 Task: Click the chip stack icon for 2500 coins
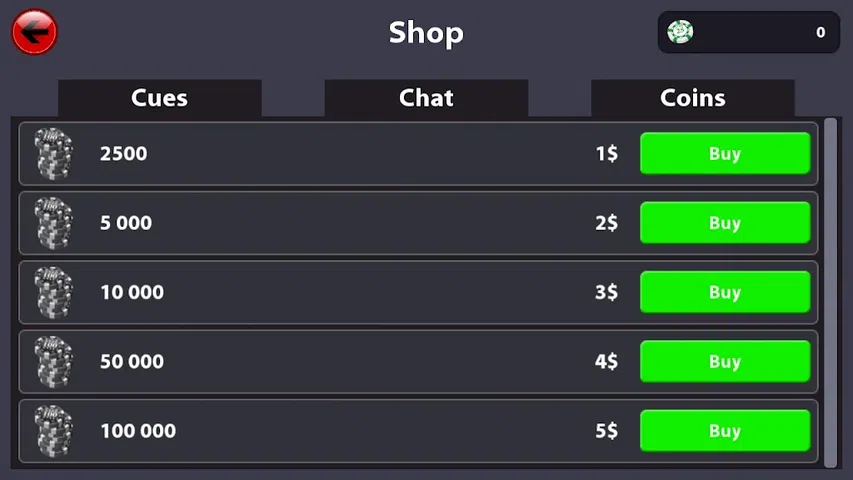click(x=54, y=154)
